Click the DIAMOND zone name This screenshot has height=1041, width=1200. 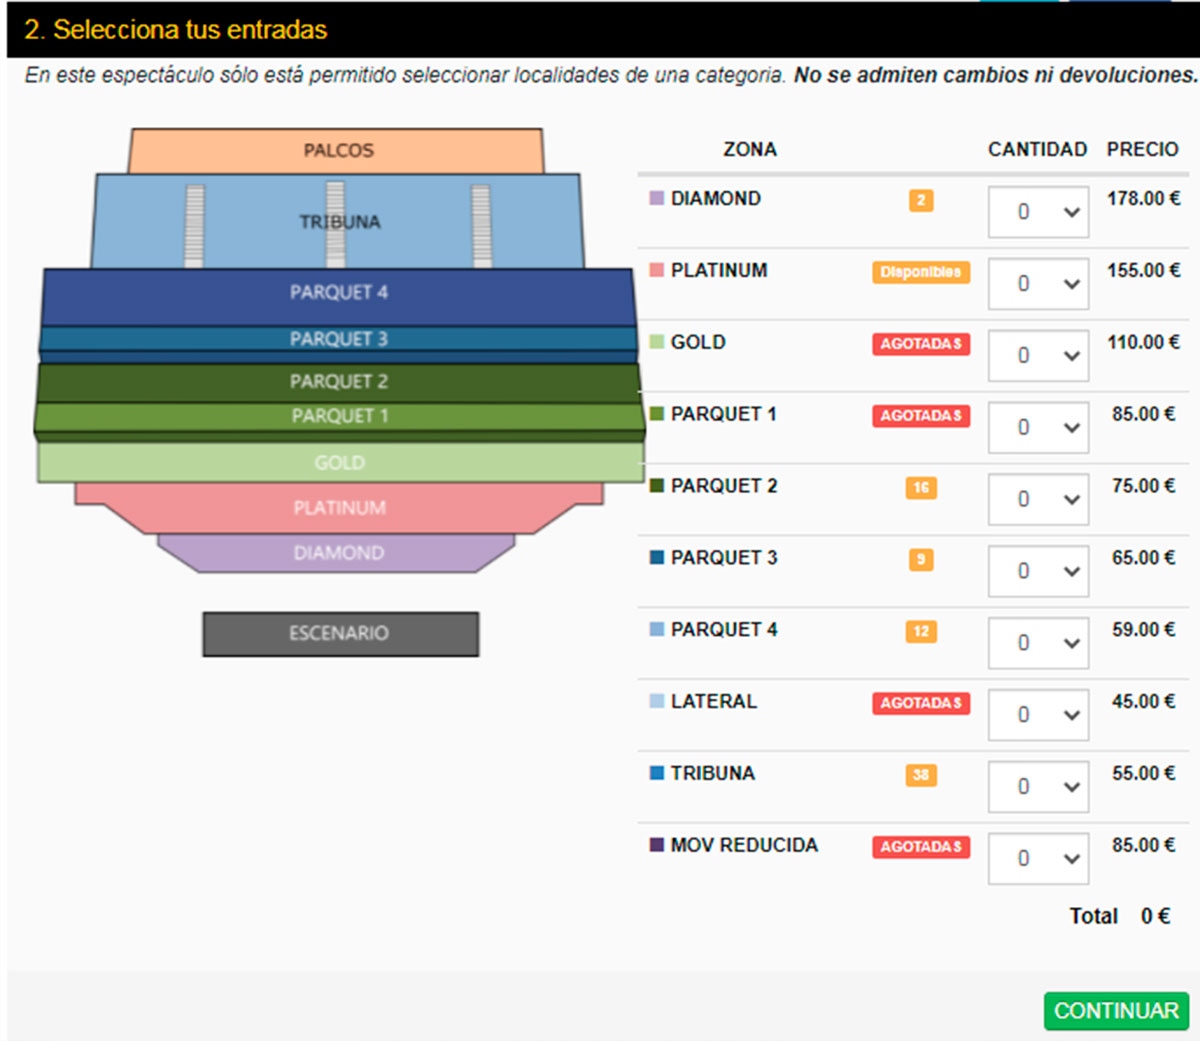[716, 198]
